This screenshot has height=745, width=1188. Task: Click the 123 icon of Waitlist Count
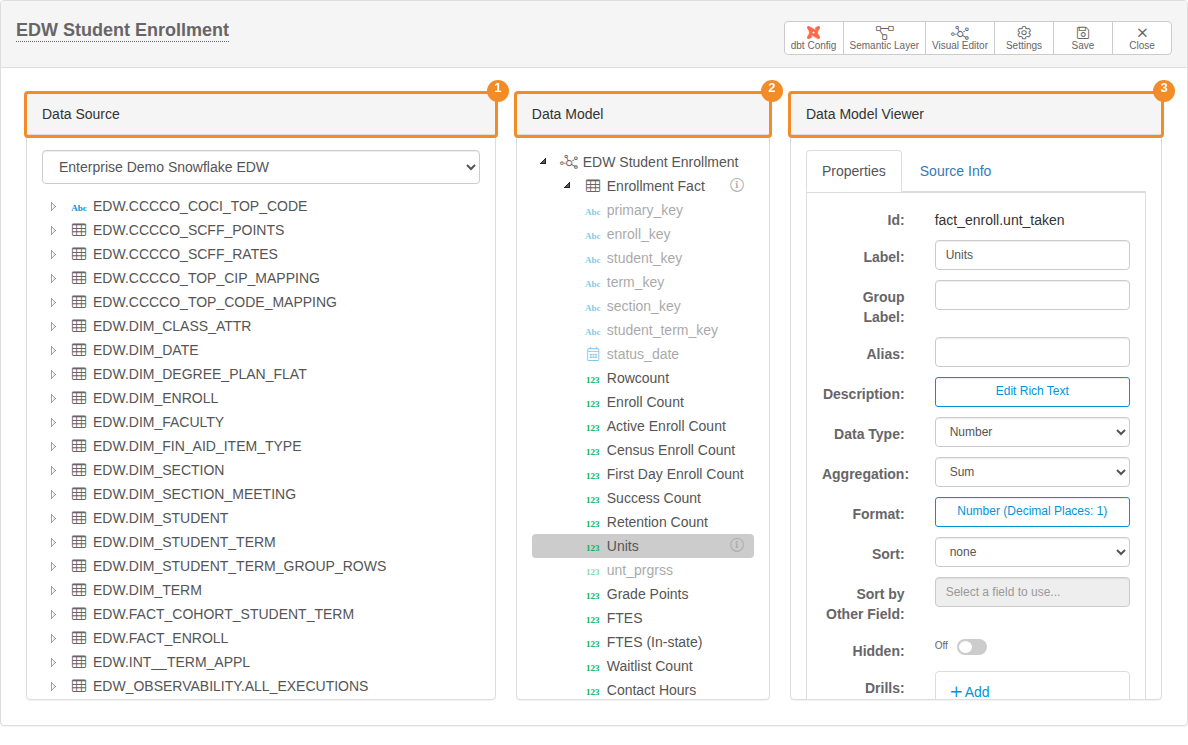592,668
